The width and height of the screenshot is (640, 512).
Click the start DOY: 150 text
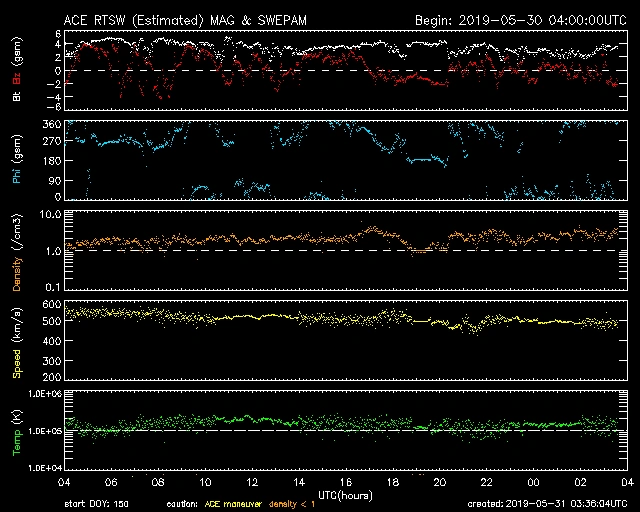[x=95, y=503]
